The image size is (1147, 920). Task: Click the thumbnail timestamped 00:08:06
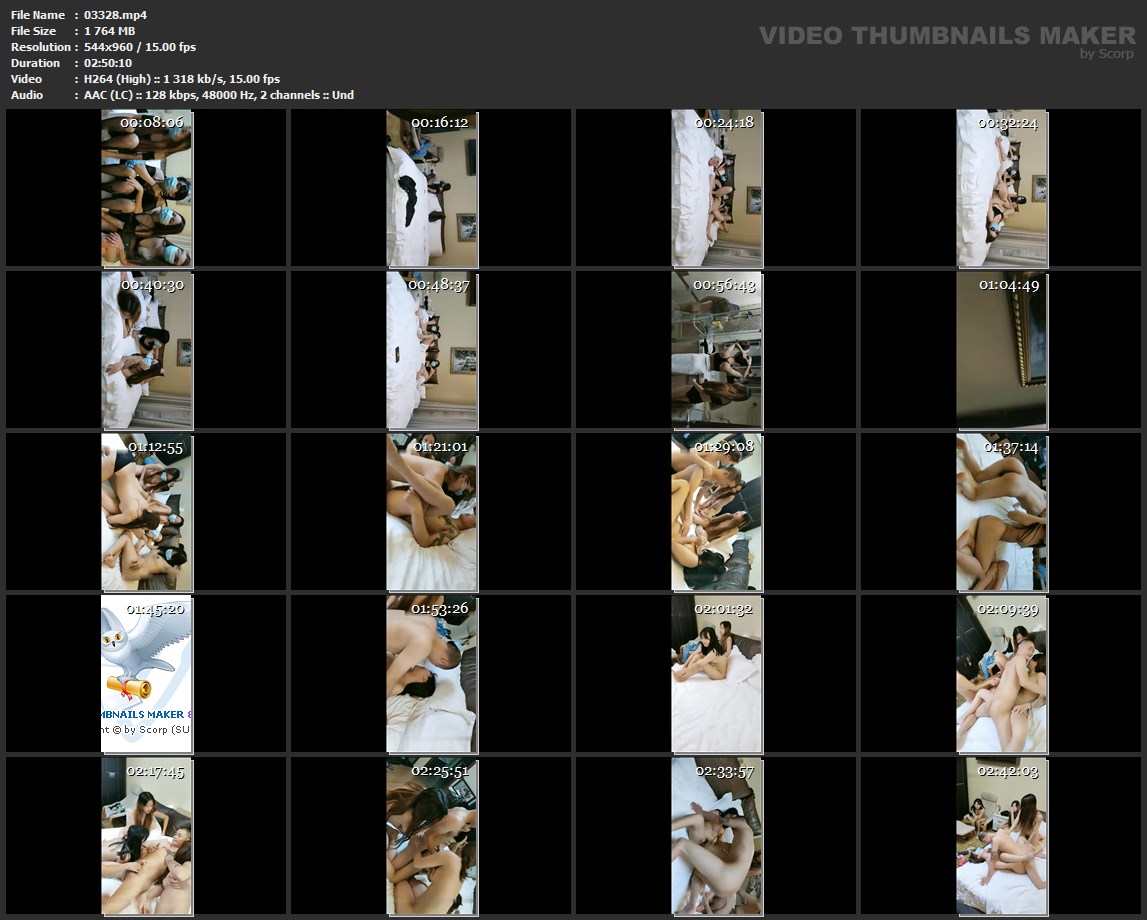pos(146,188)
